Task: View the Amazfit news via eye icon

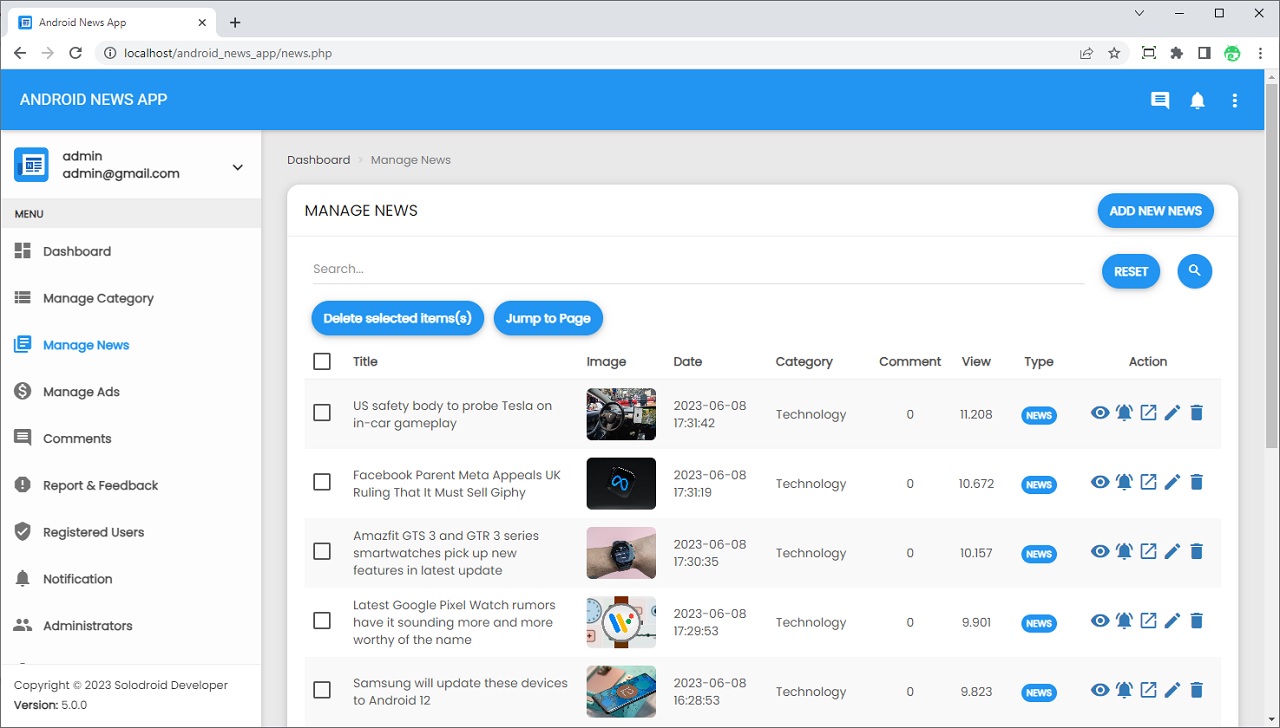Action: tap(1100, 551)
